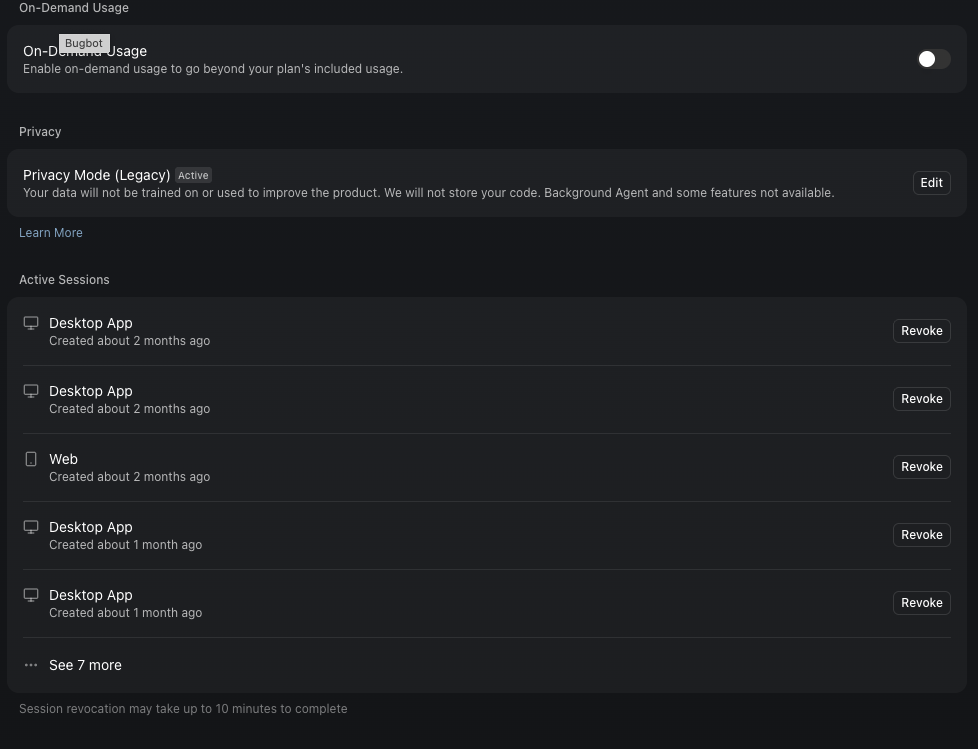This screenshot has width=978, height=749.
Task: Click the monitor icon for the second Desktop App
Action: 31,391
